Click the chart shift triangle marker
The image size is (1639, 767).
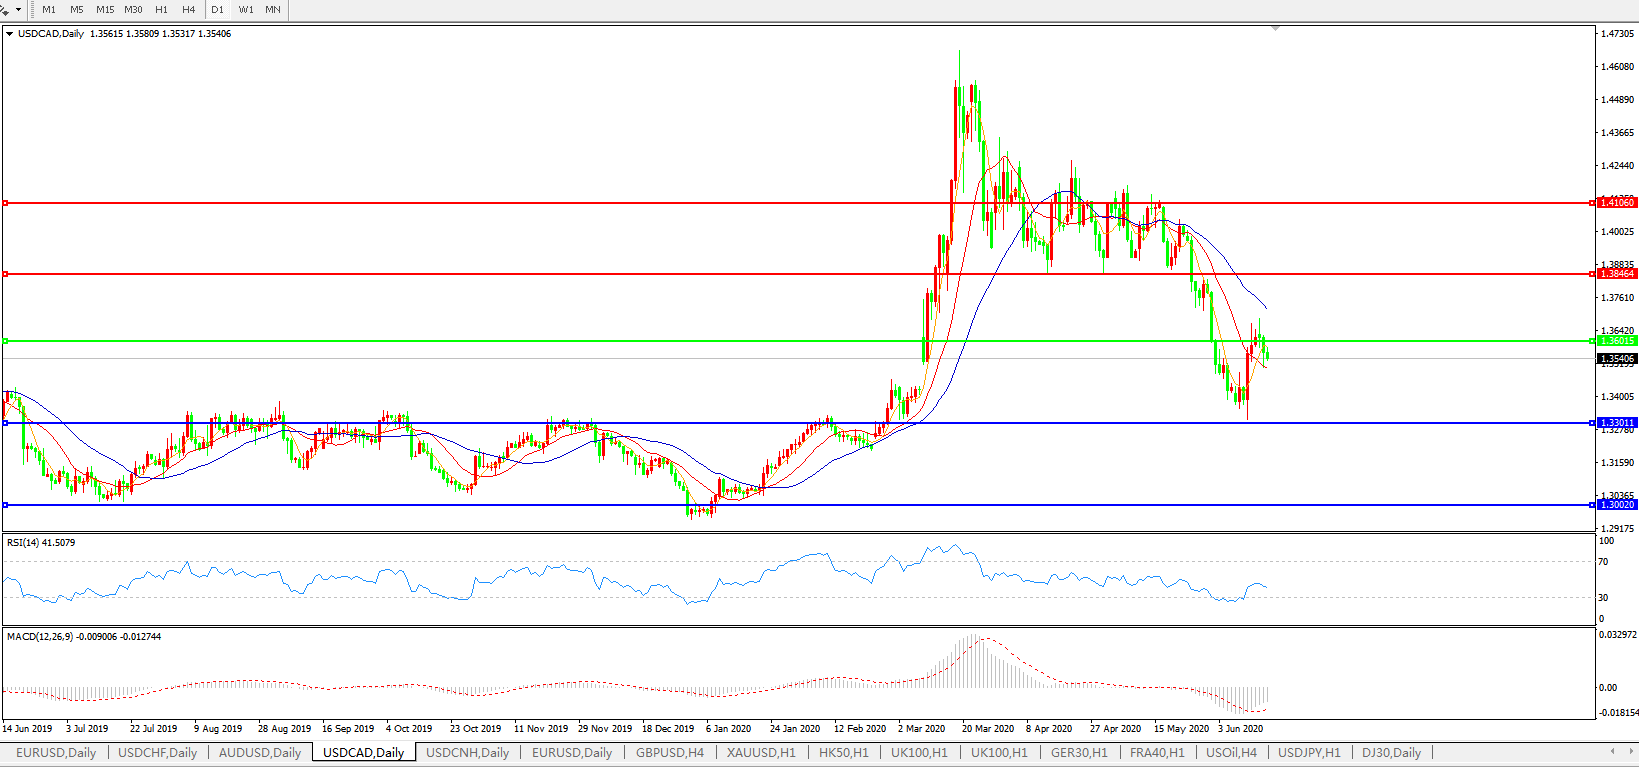click(1275, 29)
